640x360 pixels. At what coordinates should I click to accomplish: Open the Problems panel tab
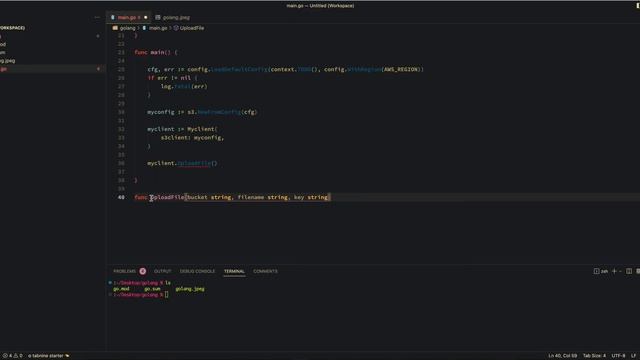(124, 271)
